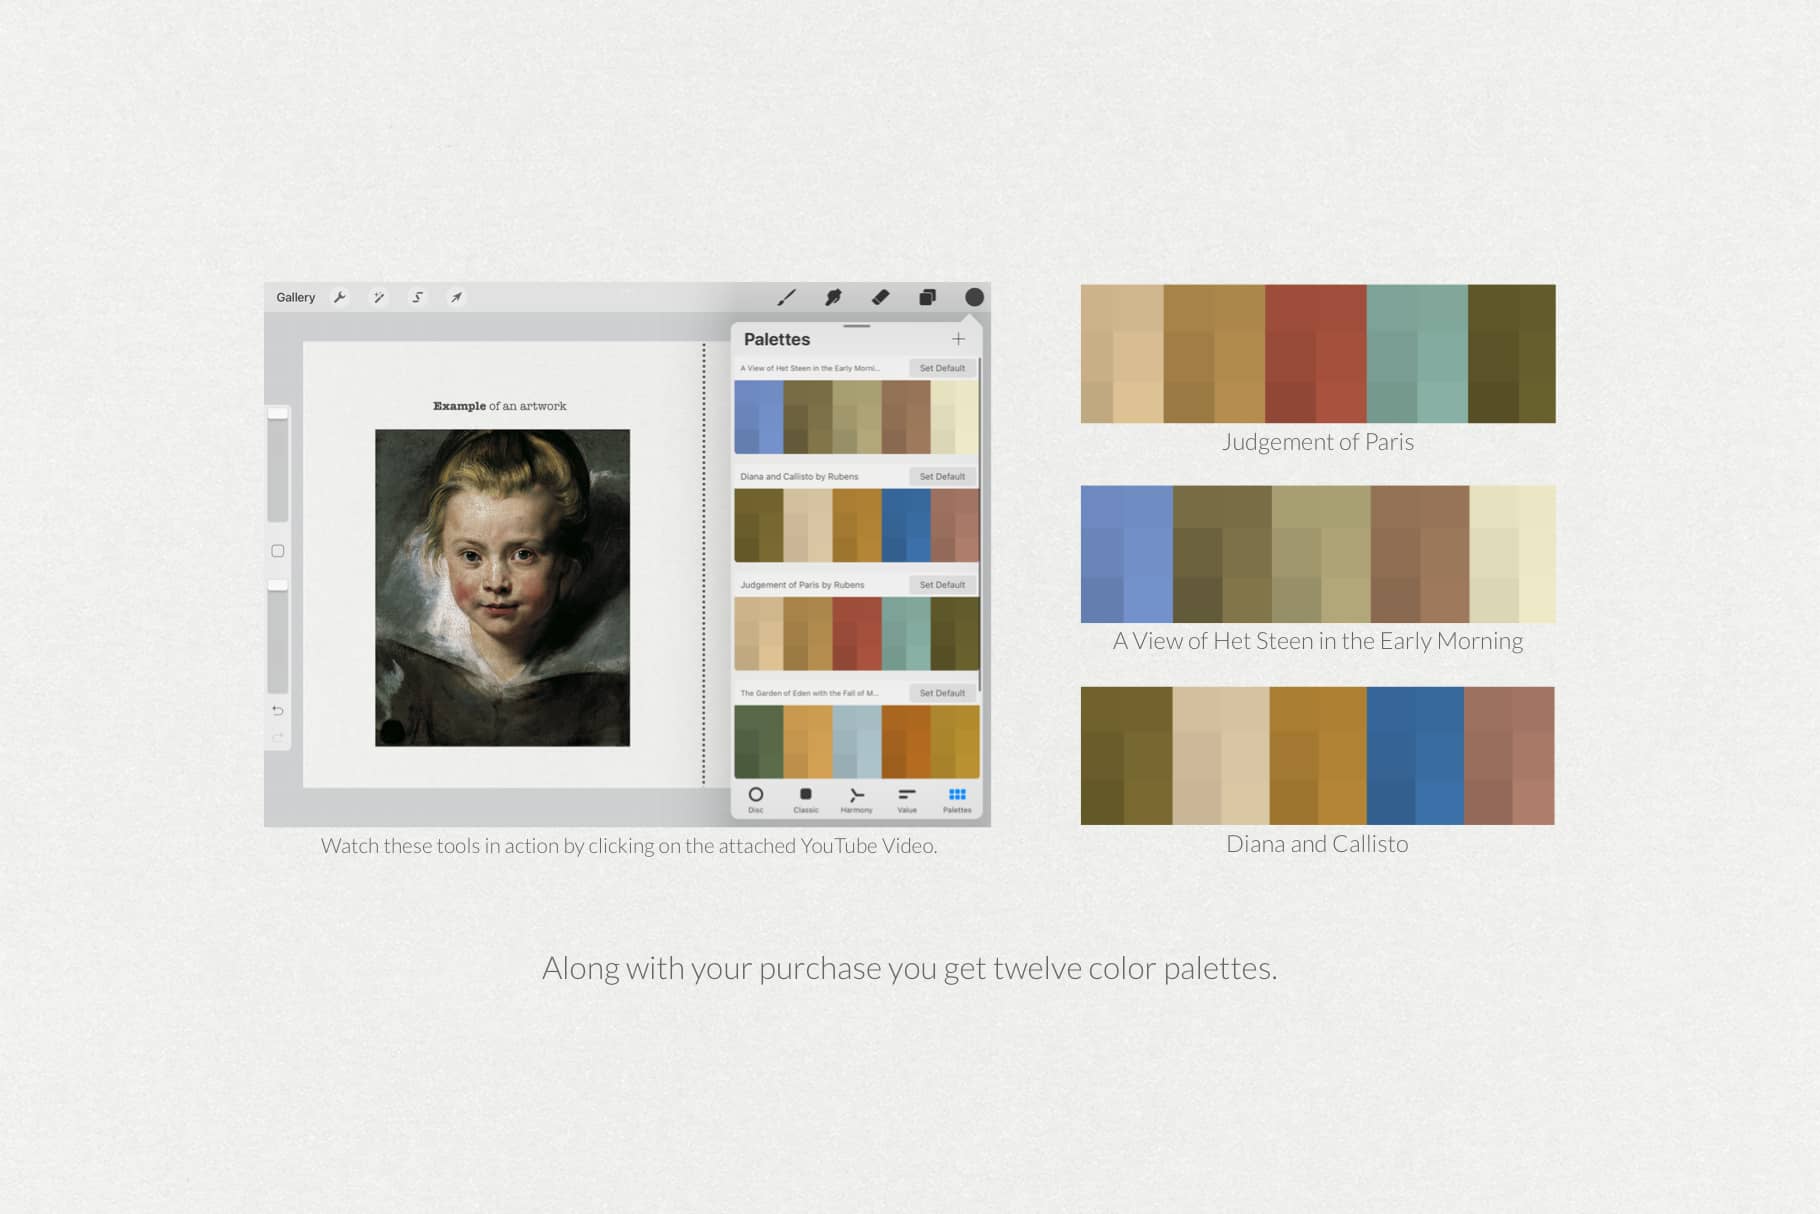The image size is (1820, 1214).
Task: Create a new palette with the plus button
Action: (958, 339)
